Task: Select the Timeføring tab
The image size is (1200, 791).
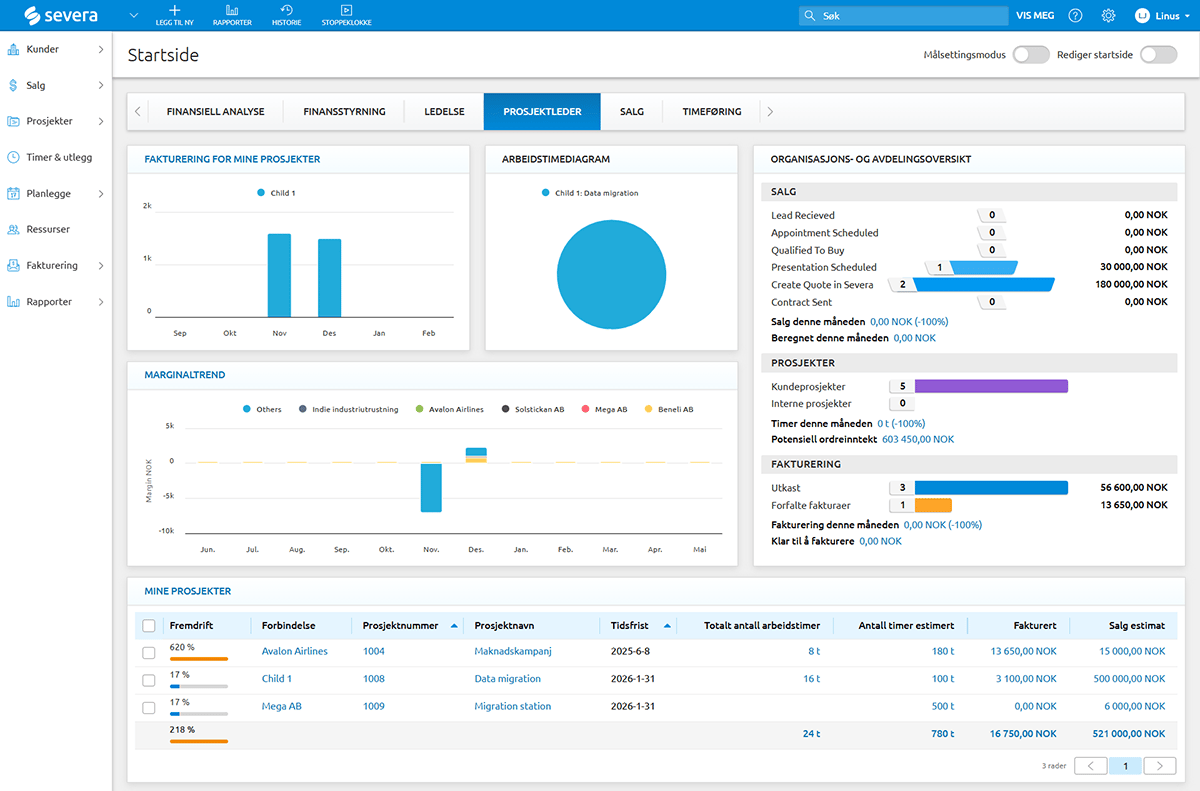Action: click(711, 112)
